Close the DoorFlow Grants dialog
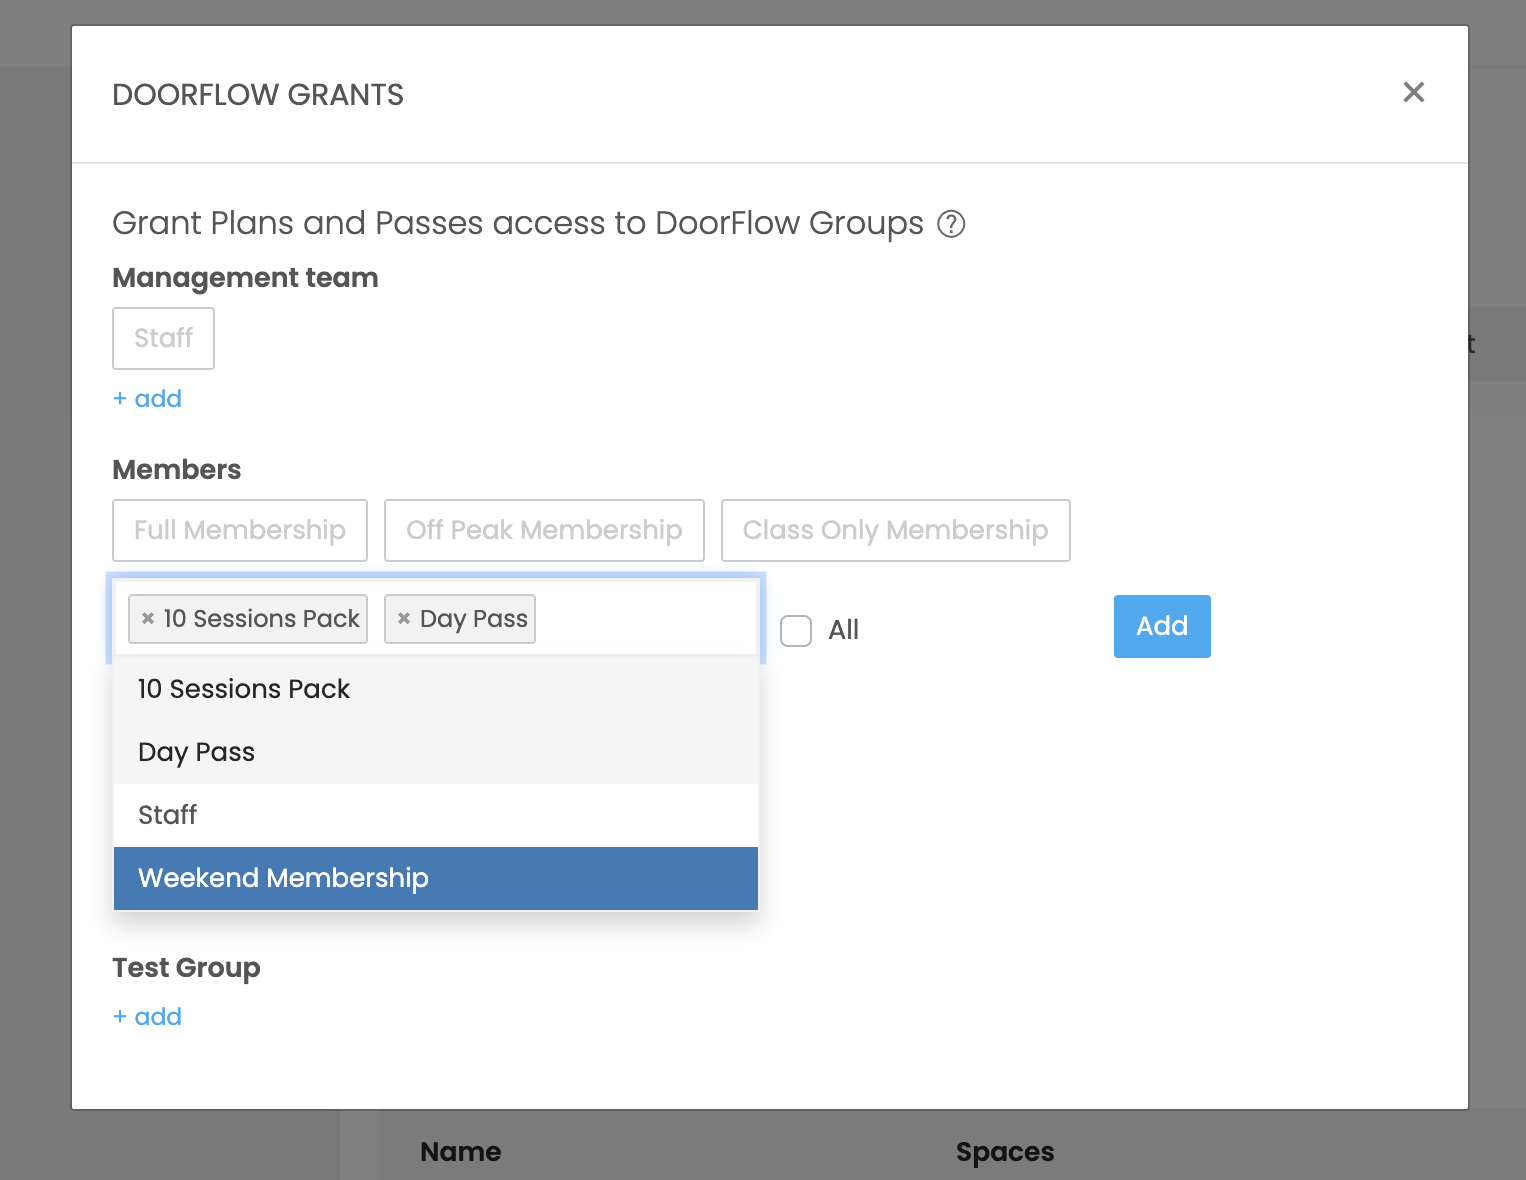This screenshot has height=1180, width=1526. click(x=1413, y=93)
